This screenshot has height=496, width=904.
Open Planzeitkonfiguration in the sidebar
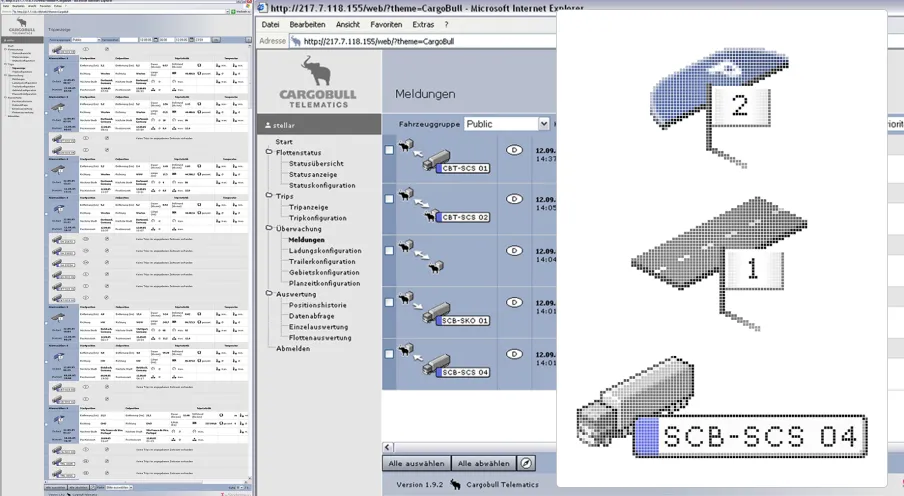coord(324,284)
